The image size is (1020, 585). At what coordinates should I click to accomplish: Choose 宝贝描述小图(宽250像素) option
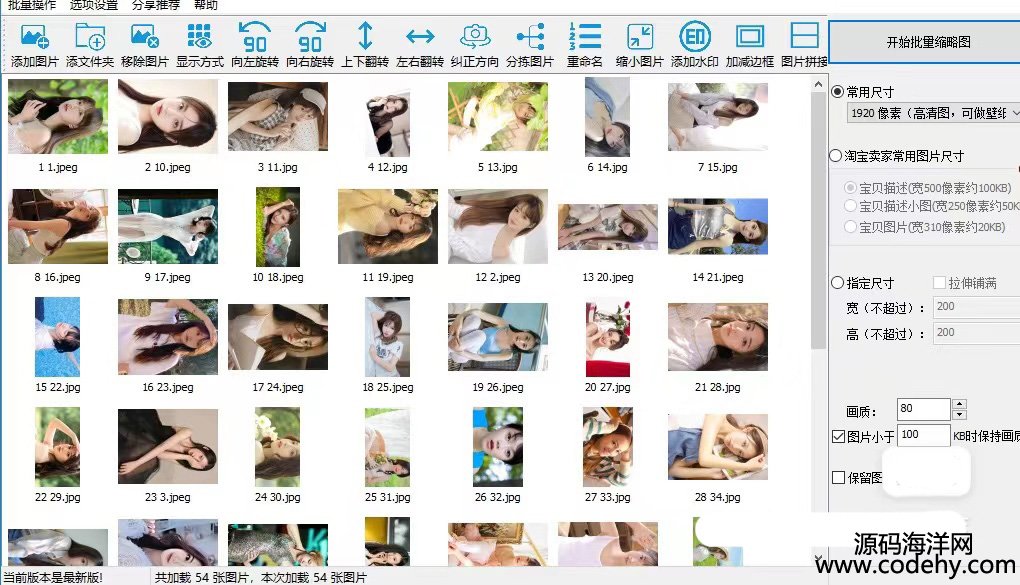coord(850,206)
